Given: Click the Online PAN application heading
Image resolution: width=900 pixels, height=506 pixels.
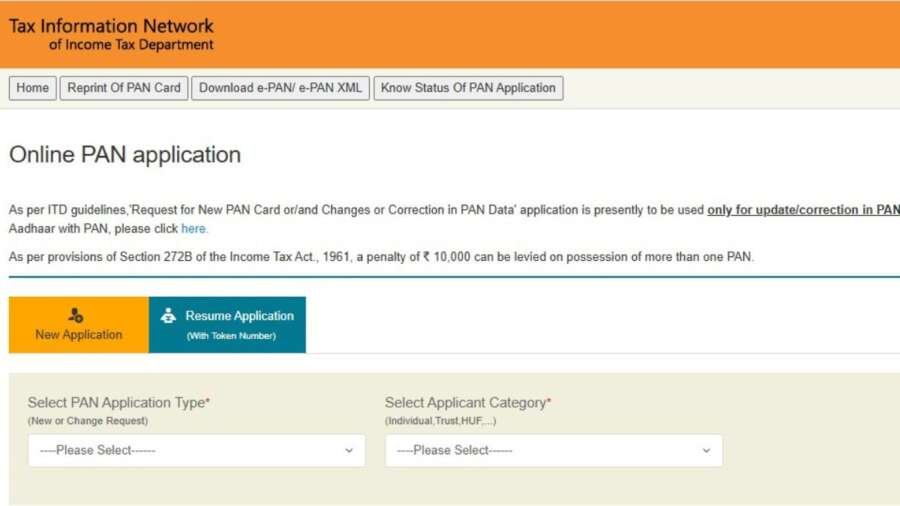Looking at the screenshot, I should pyautogui.click(x=125, y=155).
